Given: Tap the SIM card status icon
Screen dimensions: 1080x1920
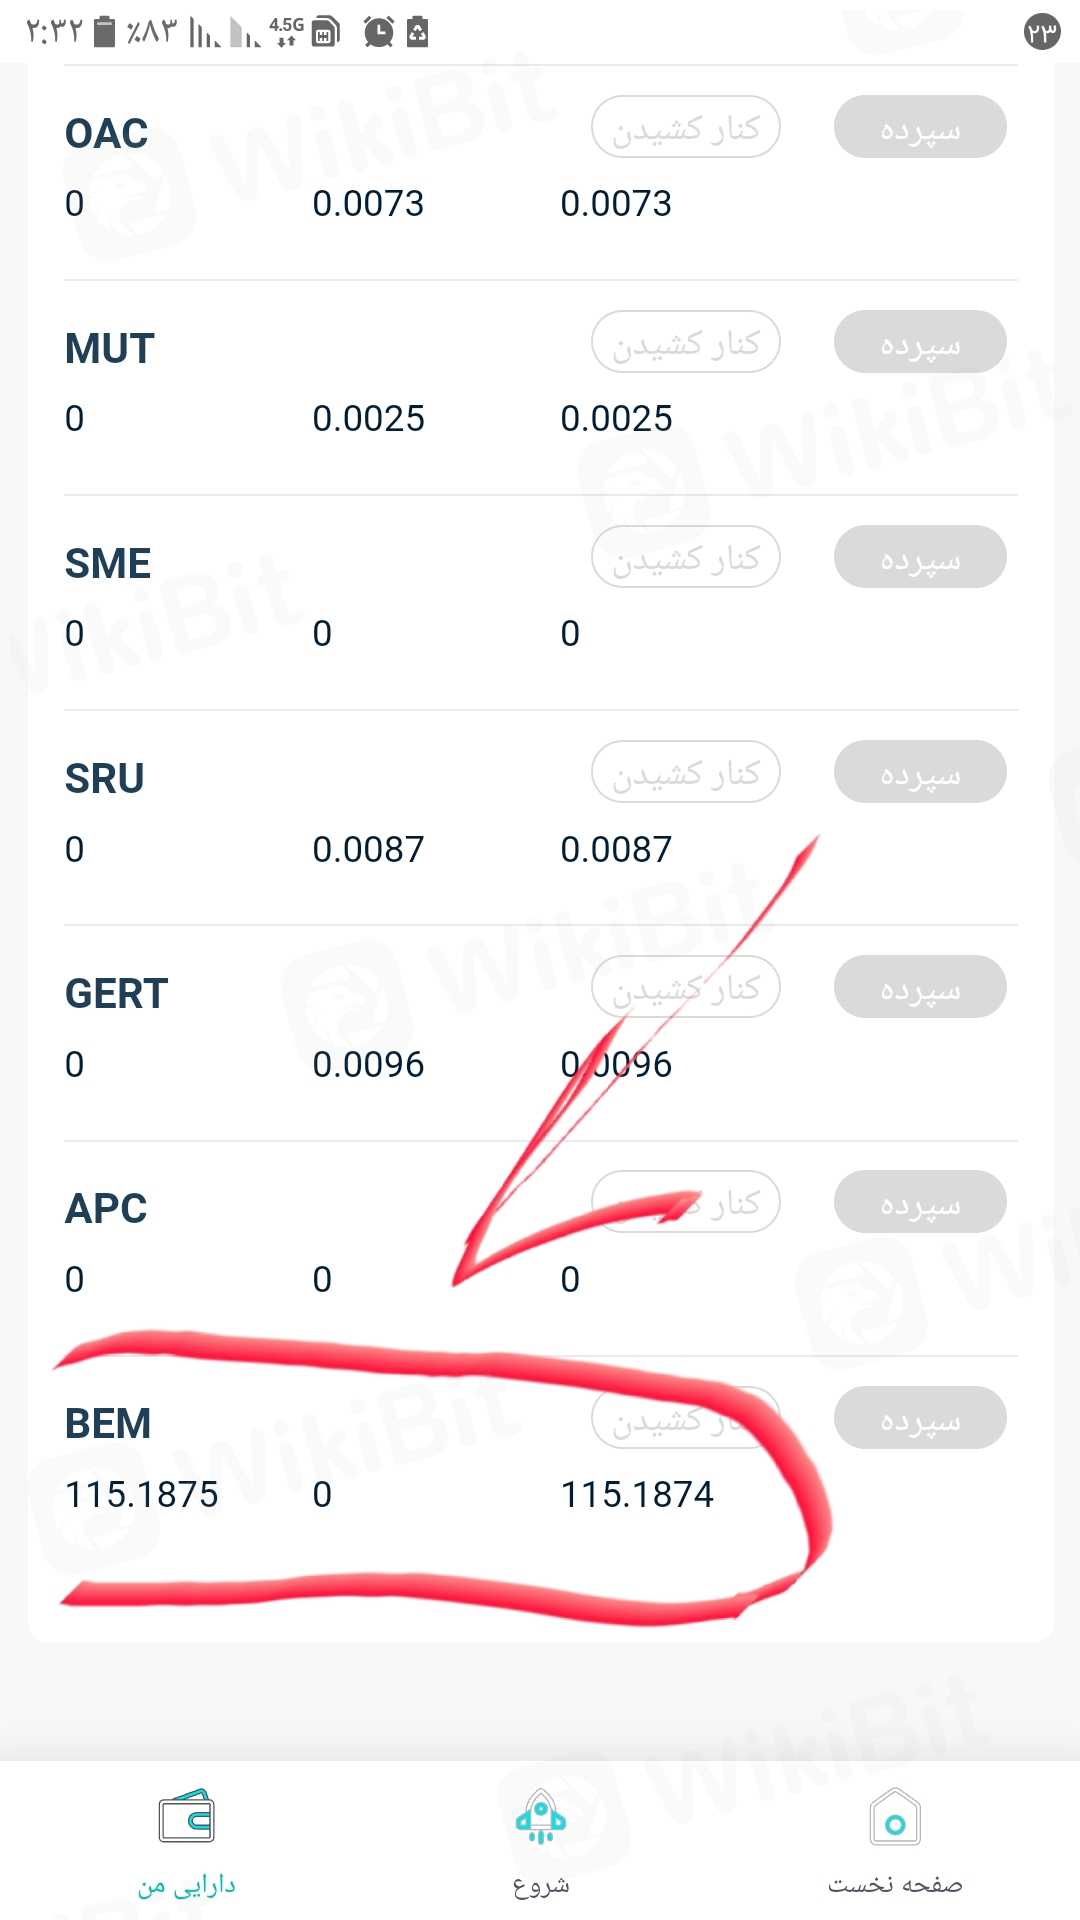Looking at the screenshot, I should (x=326, y=32).
